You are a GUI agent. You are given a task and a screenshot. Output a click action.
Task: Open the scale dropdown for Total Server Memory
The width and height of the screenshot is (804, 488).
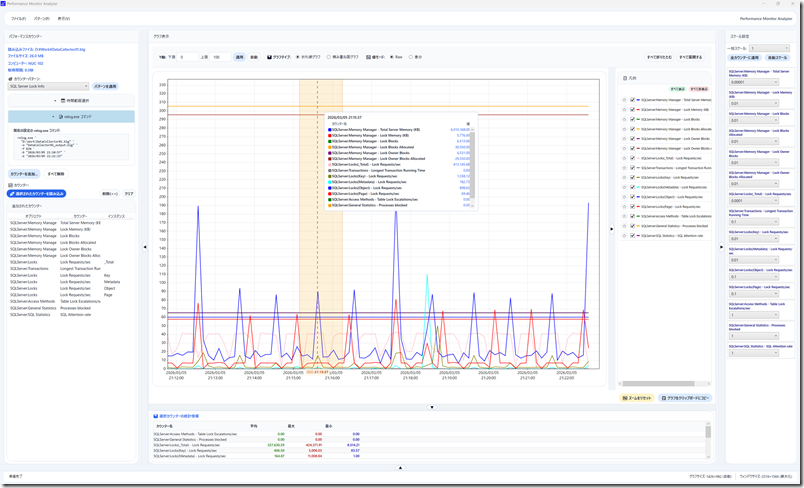754,82
